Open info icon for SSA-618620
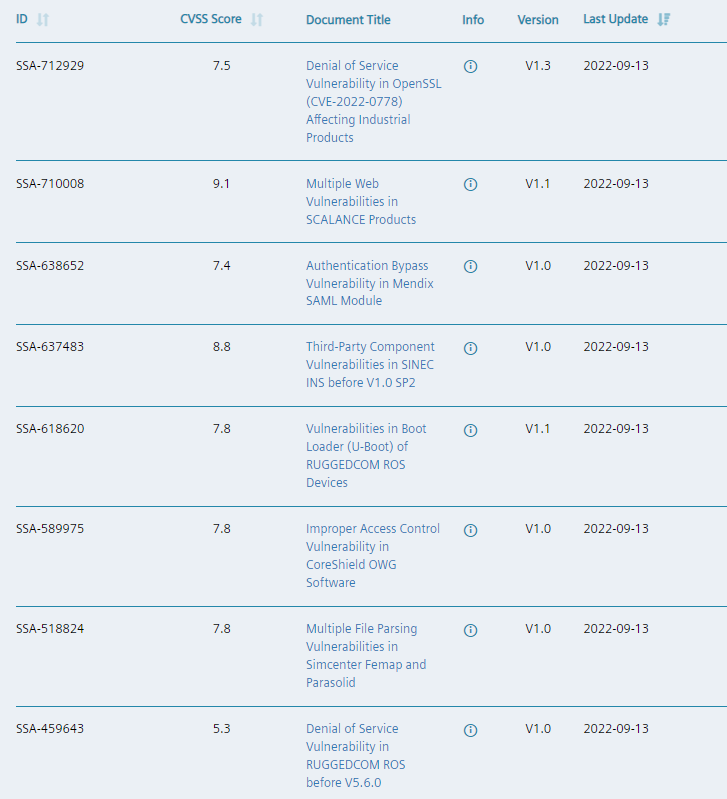 471,430
